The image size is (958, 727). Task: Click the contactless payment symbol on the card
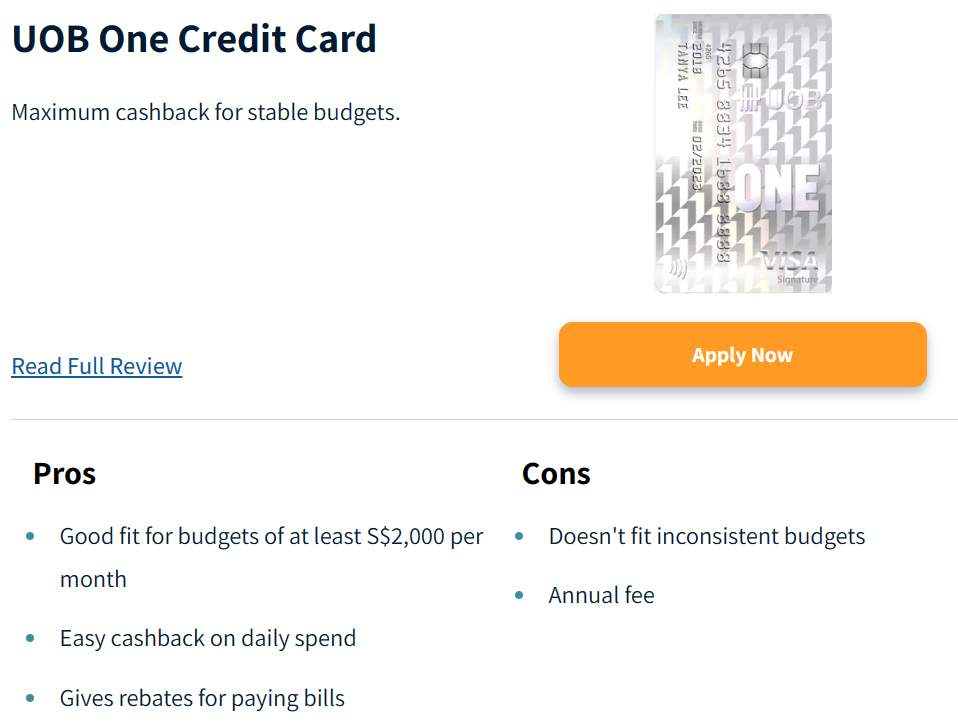click(678, 268)
